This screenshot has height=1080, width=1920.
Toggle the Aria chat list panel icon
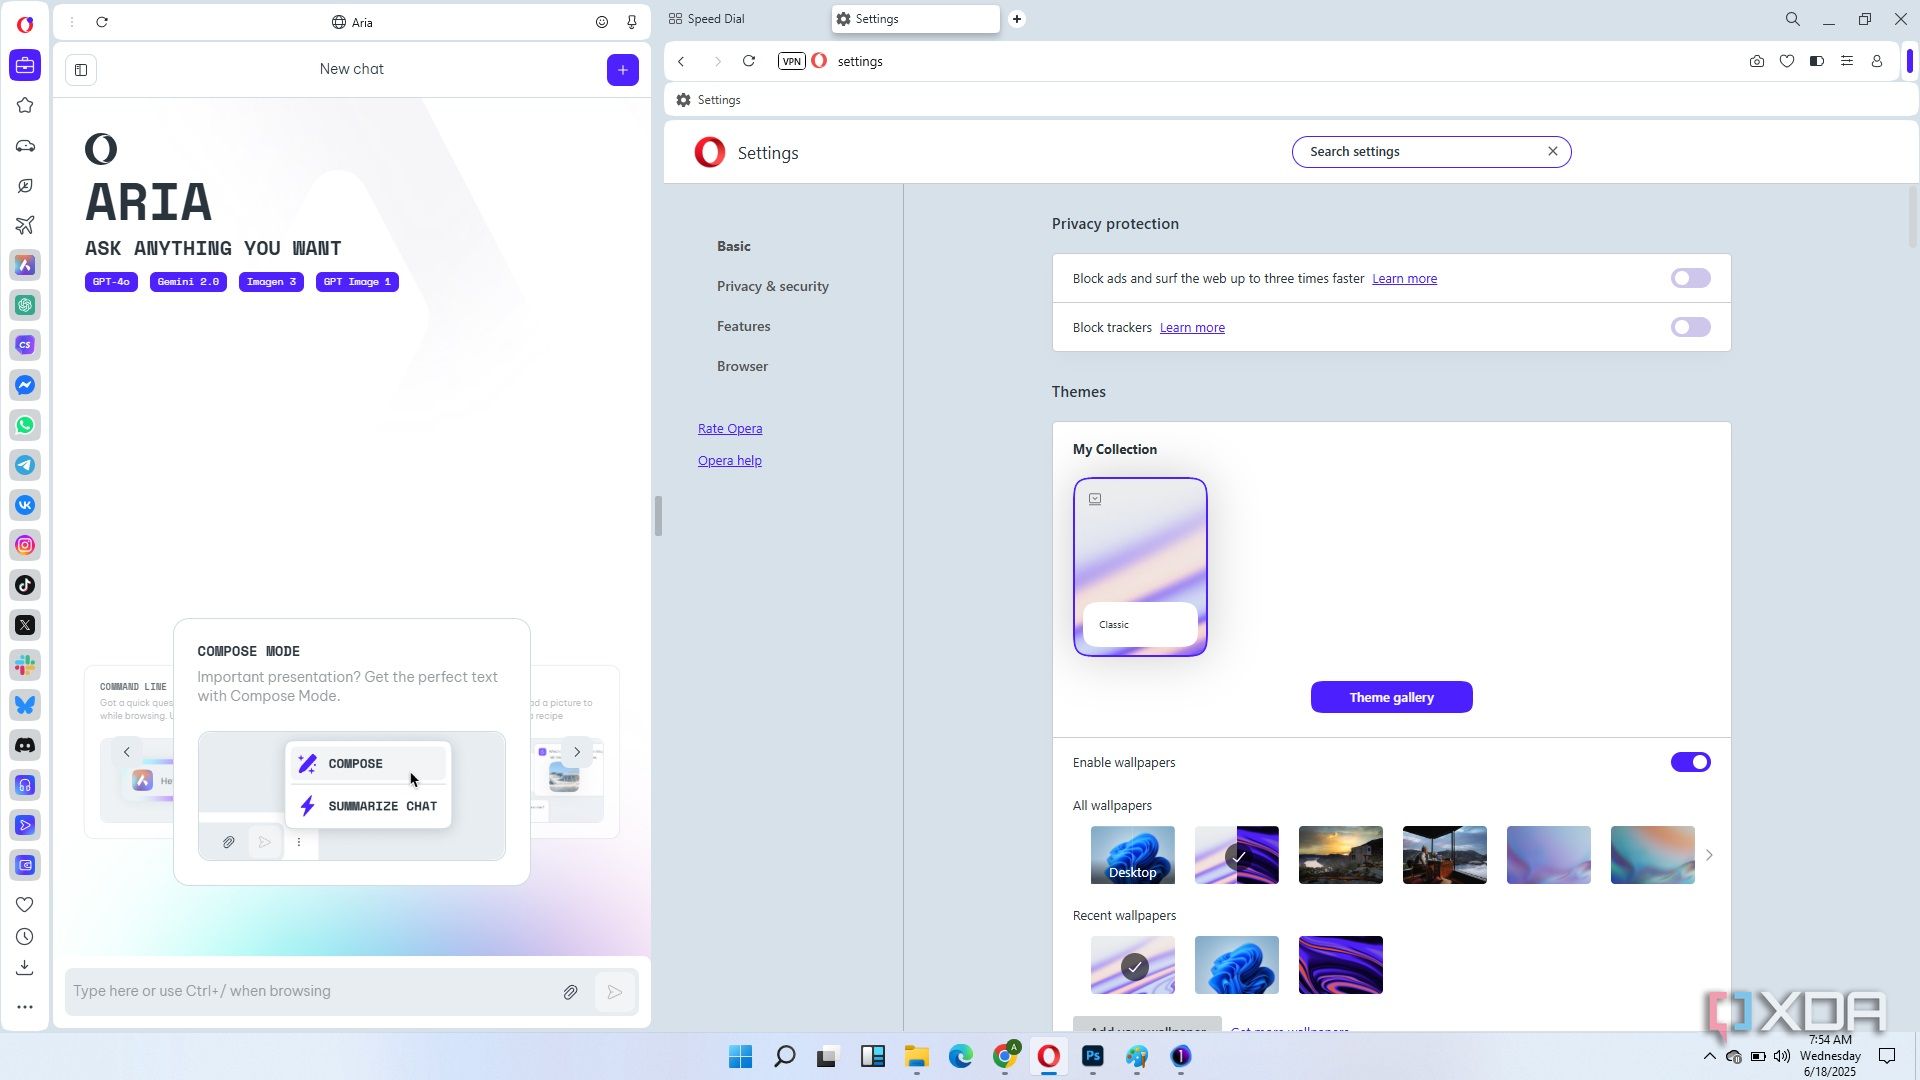pyautogui.click(x=81, y=70)
